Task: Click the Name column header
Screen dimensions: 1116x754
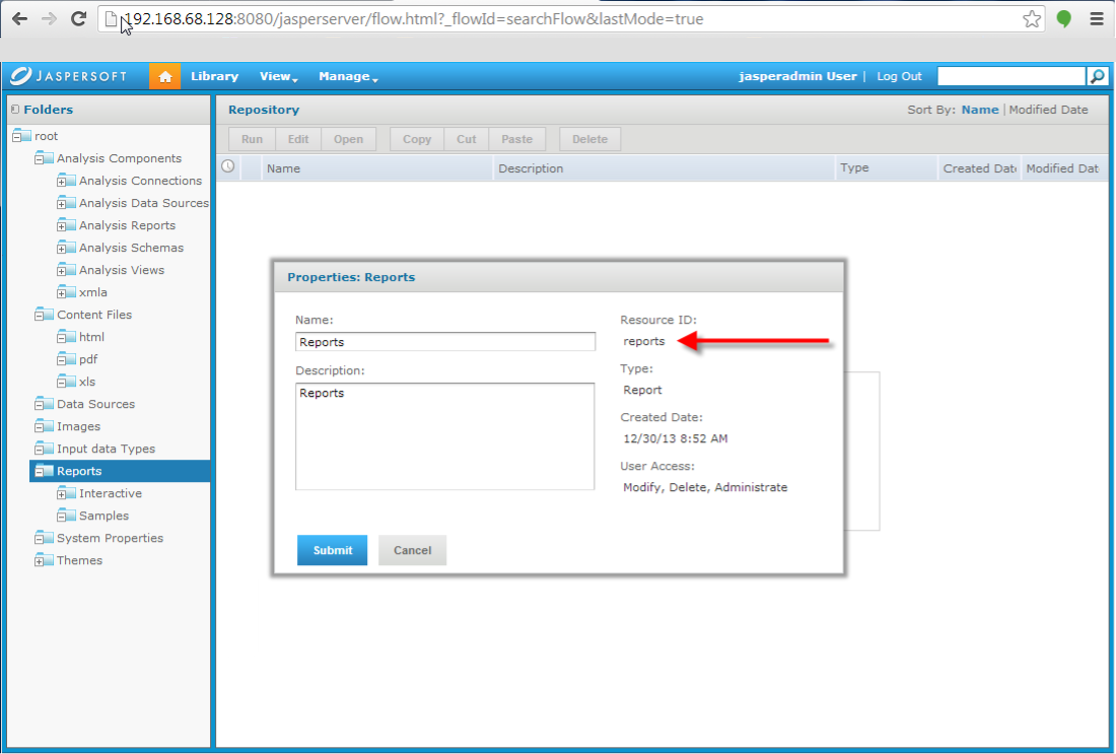Action: click(377, 169)
